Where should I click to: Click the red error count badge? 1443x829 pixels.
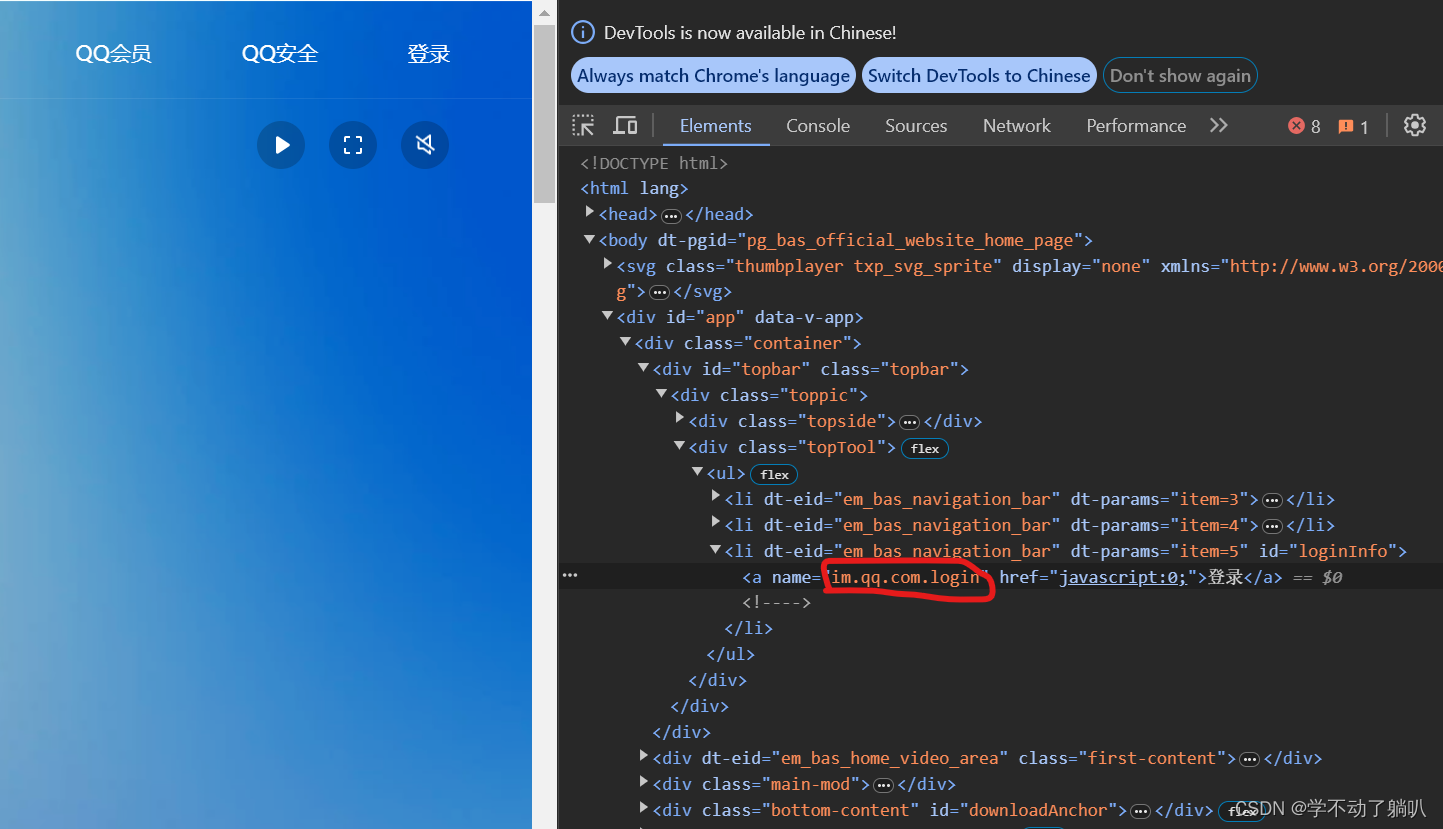pos(1304,126)
